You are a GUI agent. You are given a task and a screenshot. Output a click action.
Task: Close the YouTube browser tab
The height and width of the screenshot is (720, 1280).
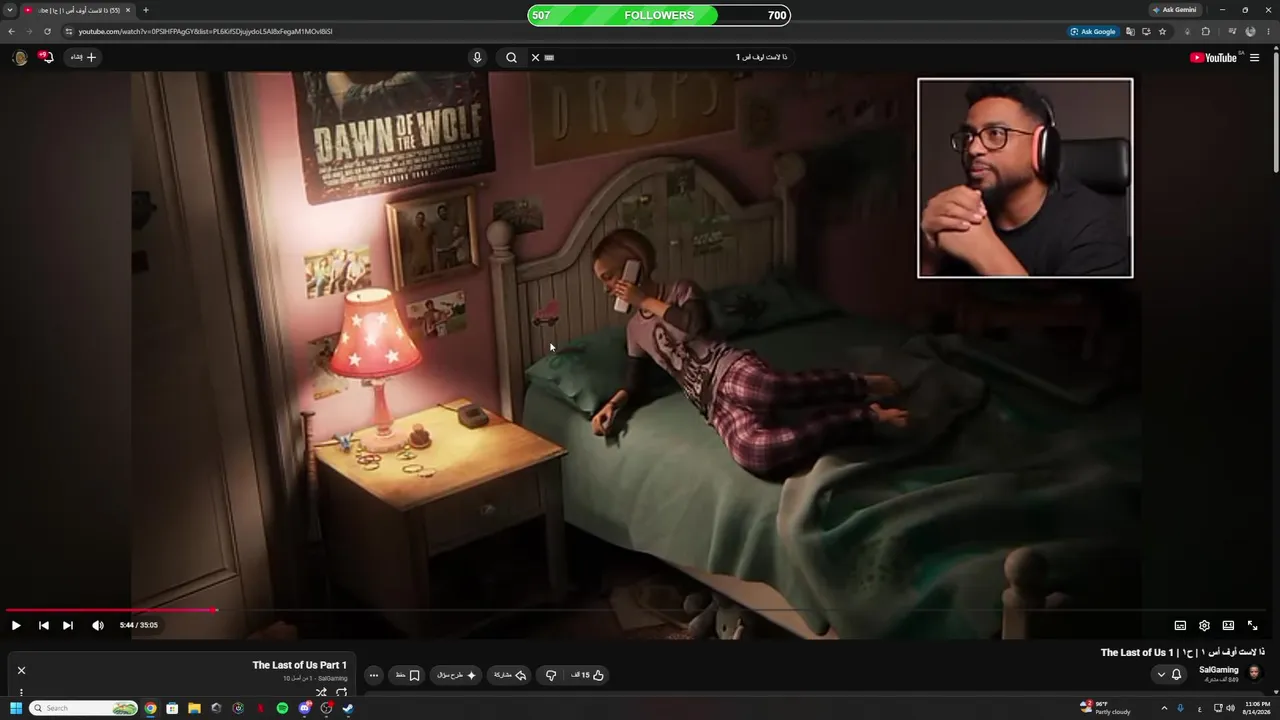tap(128, 10)
